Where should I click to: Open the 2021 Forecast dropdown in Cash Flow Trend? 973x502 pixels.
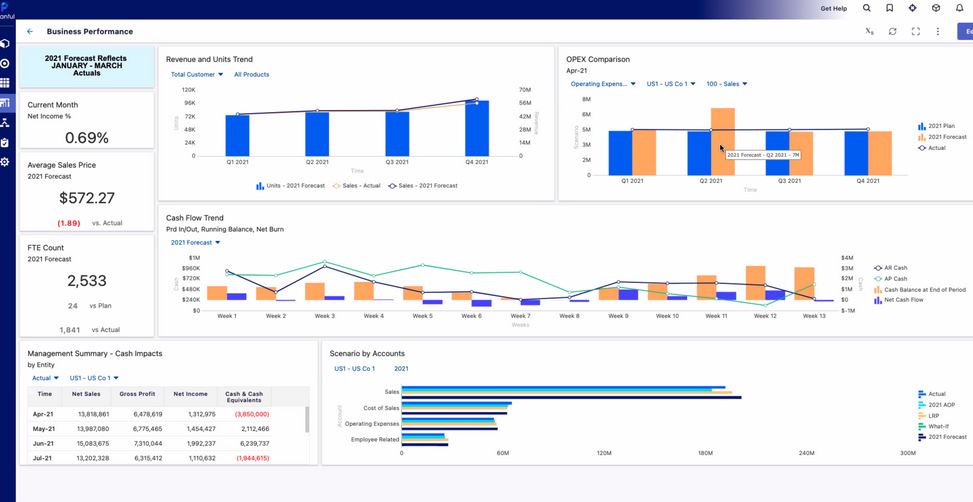point(195,243)
